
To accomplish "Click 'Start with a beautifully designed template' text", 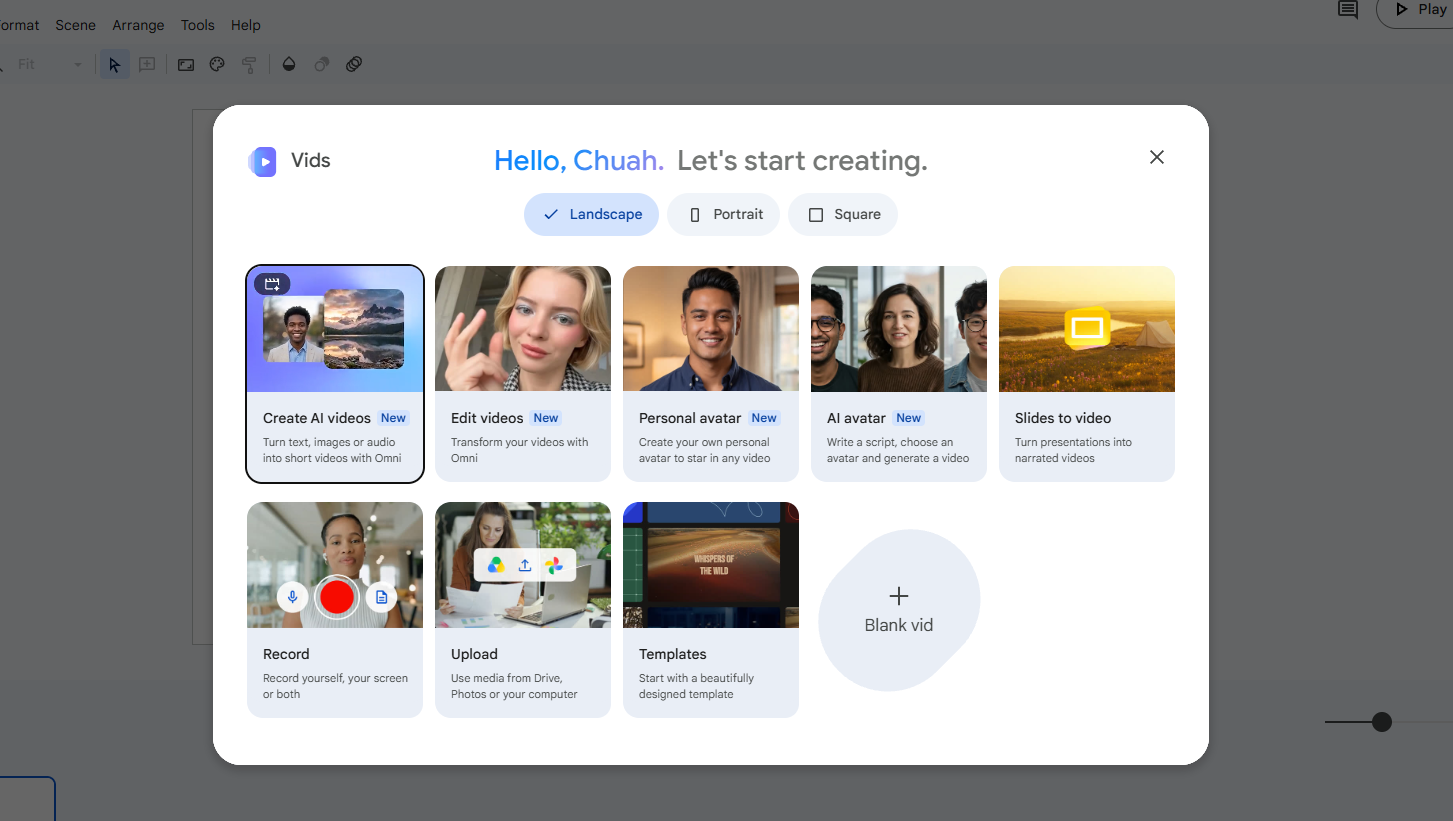I will 697,686.
